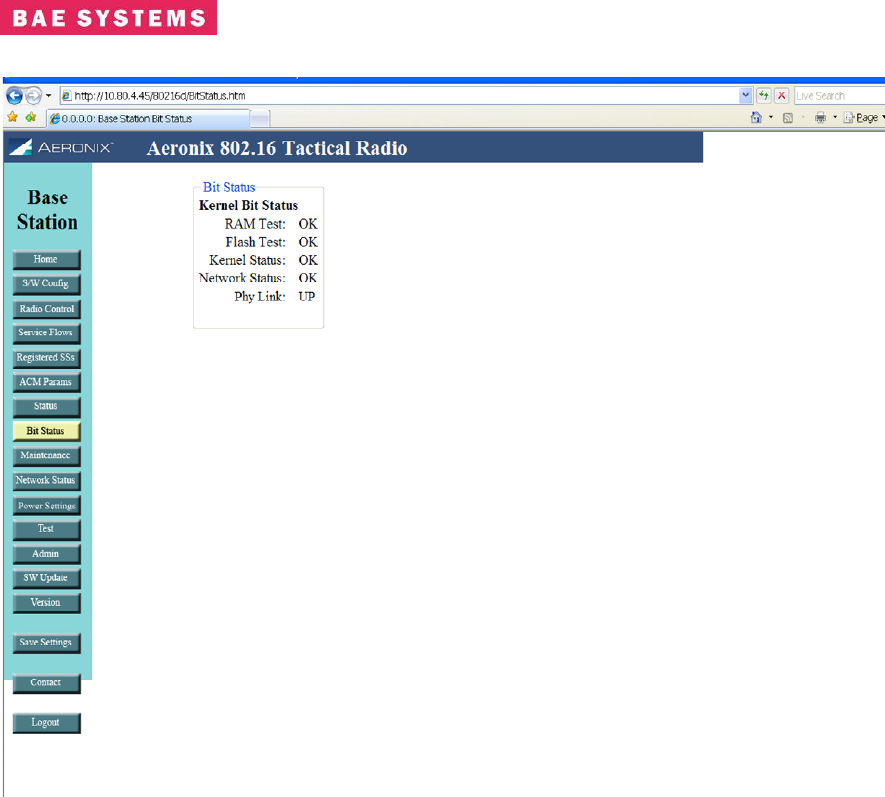Click the Logout button

46,723
